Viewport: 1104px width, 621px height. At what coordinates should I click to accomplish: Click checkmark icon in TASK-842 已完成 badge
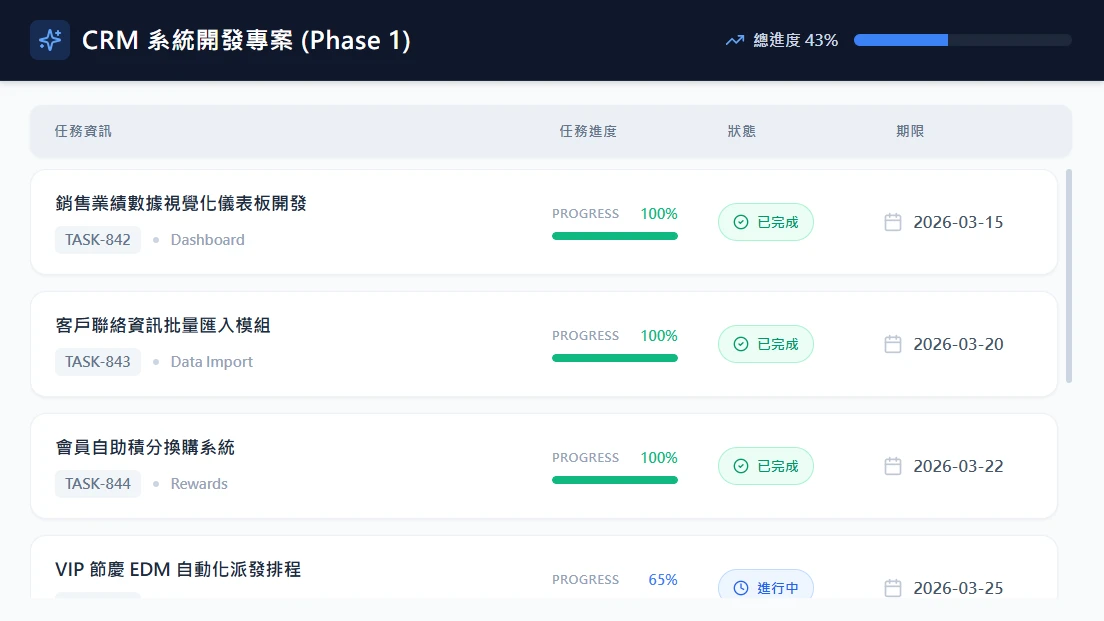tap(741, 222)
